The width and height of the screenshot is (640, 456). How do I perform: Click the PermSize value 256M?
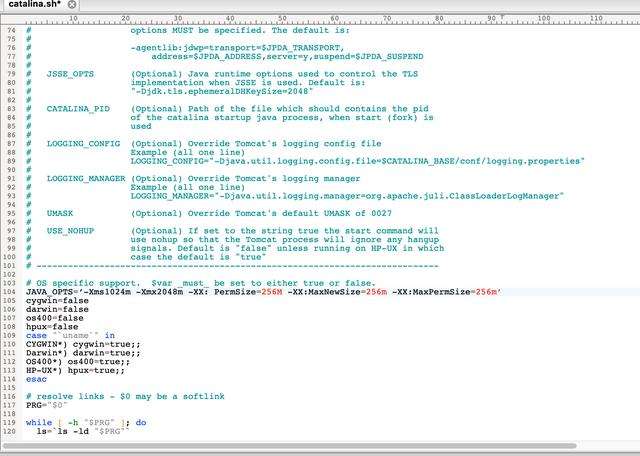tap(271, 292)
